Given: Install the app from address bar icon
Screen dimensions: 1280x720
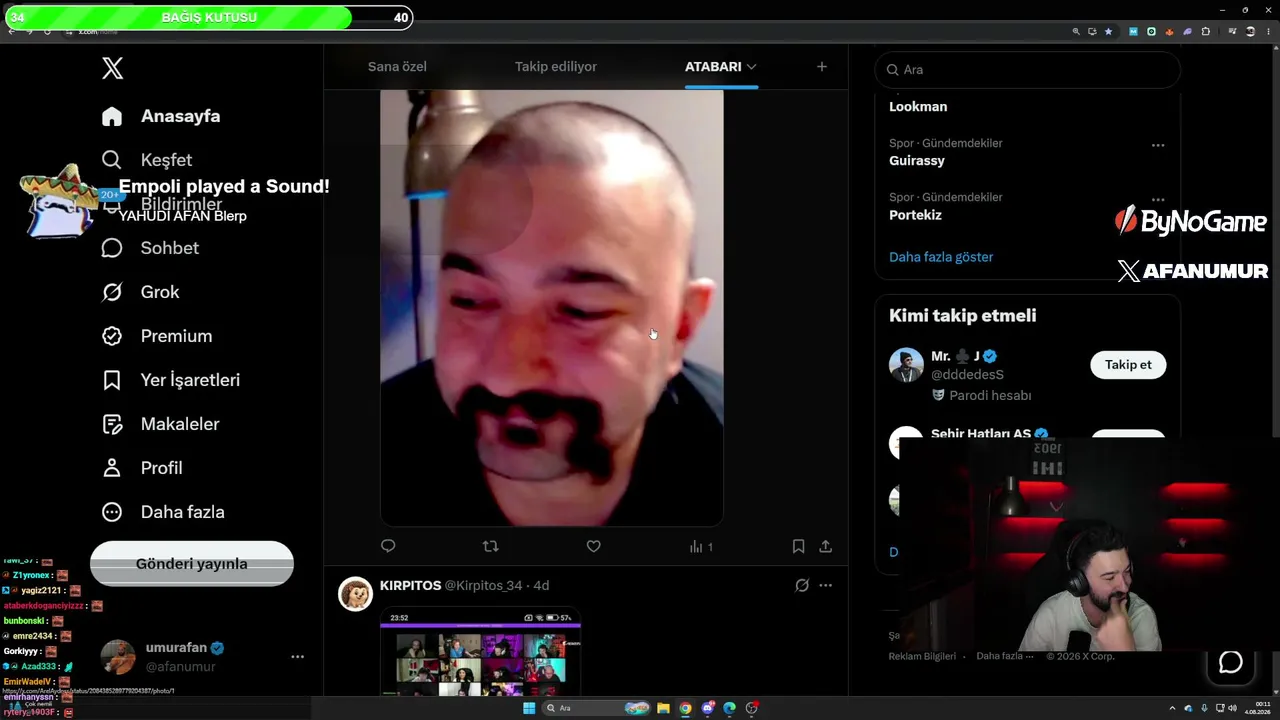Looking at the screenshot, I should click(1092, 32).
